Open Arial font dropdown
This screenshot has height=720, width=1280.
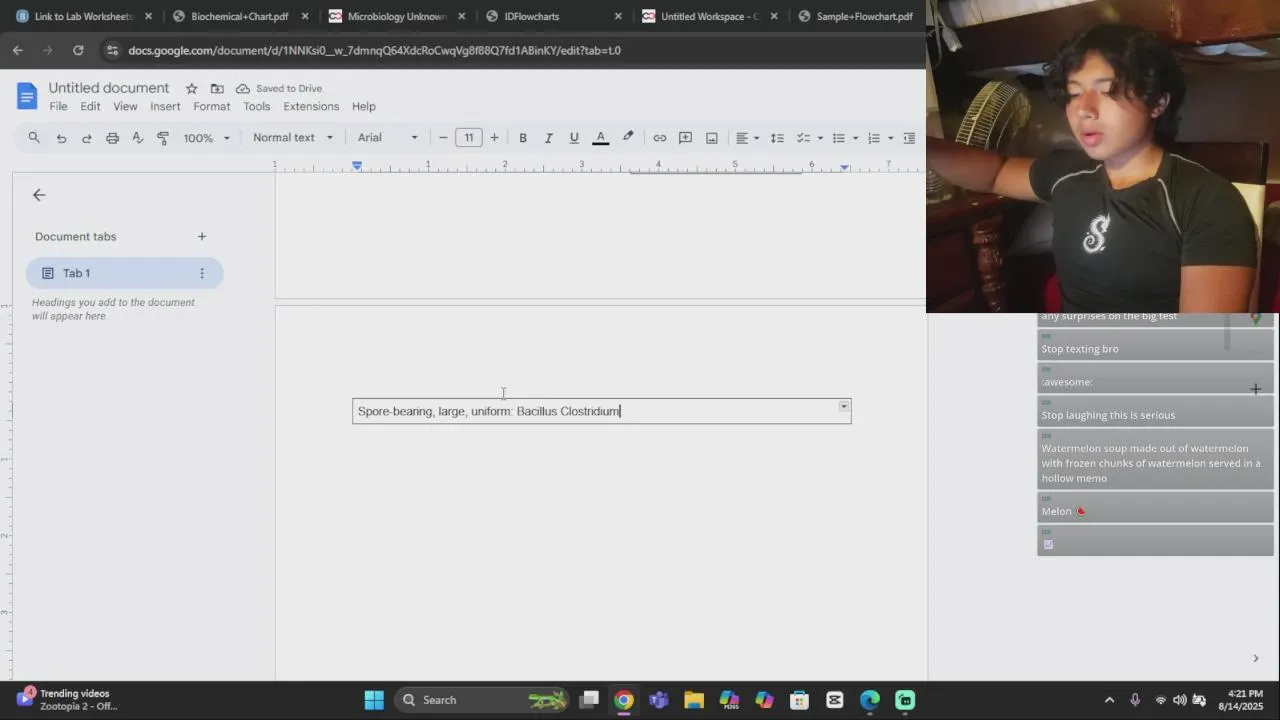(x=388, y=138)
